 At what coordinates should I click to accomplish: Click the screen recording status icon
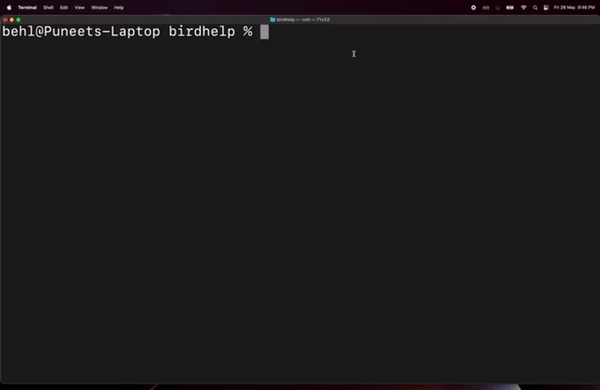[473, 8]
